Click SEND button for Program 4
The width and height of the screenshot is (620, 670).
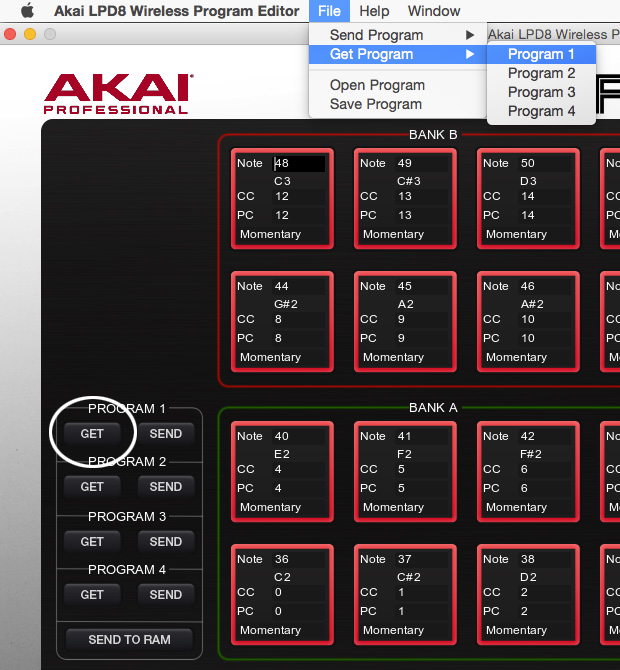tap(166, 595)
